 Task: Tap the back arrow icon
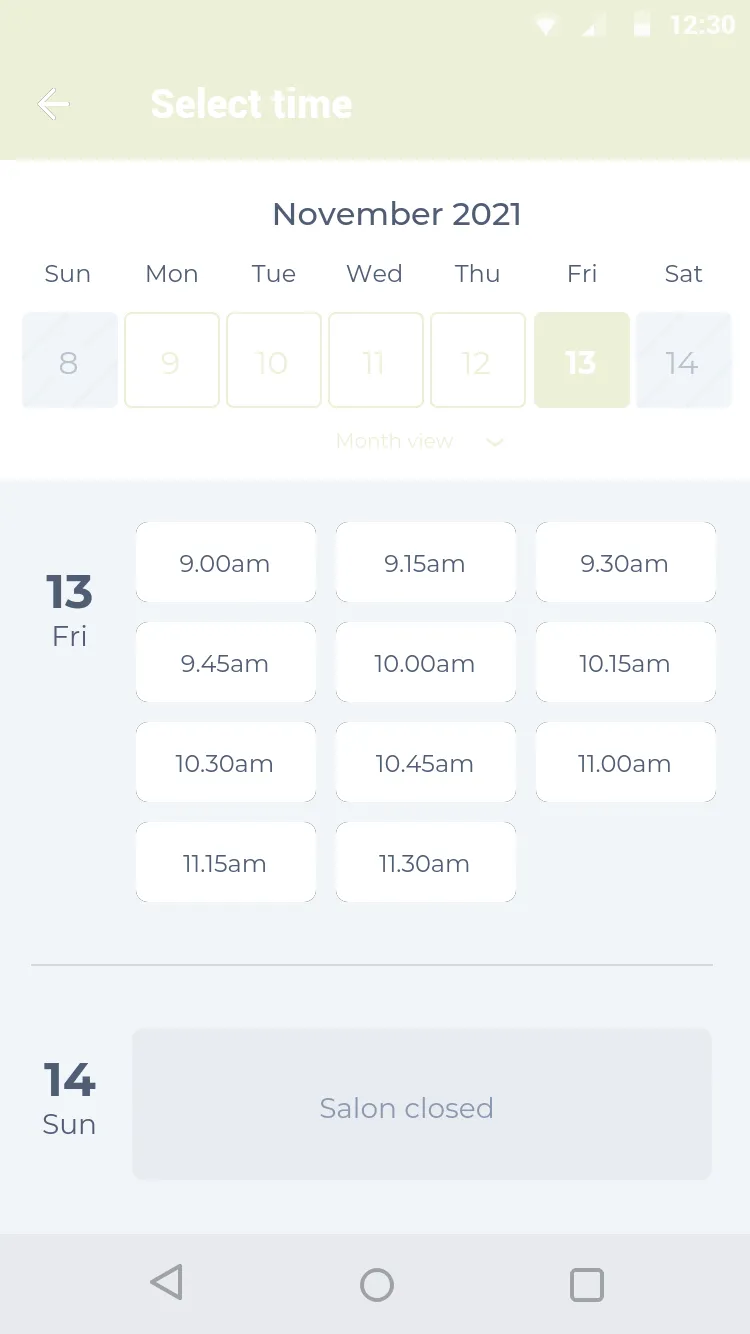tap(53, 104)
